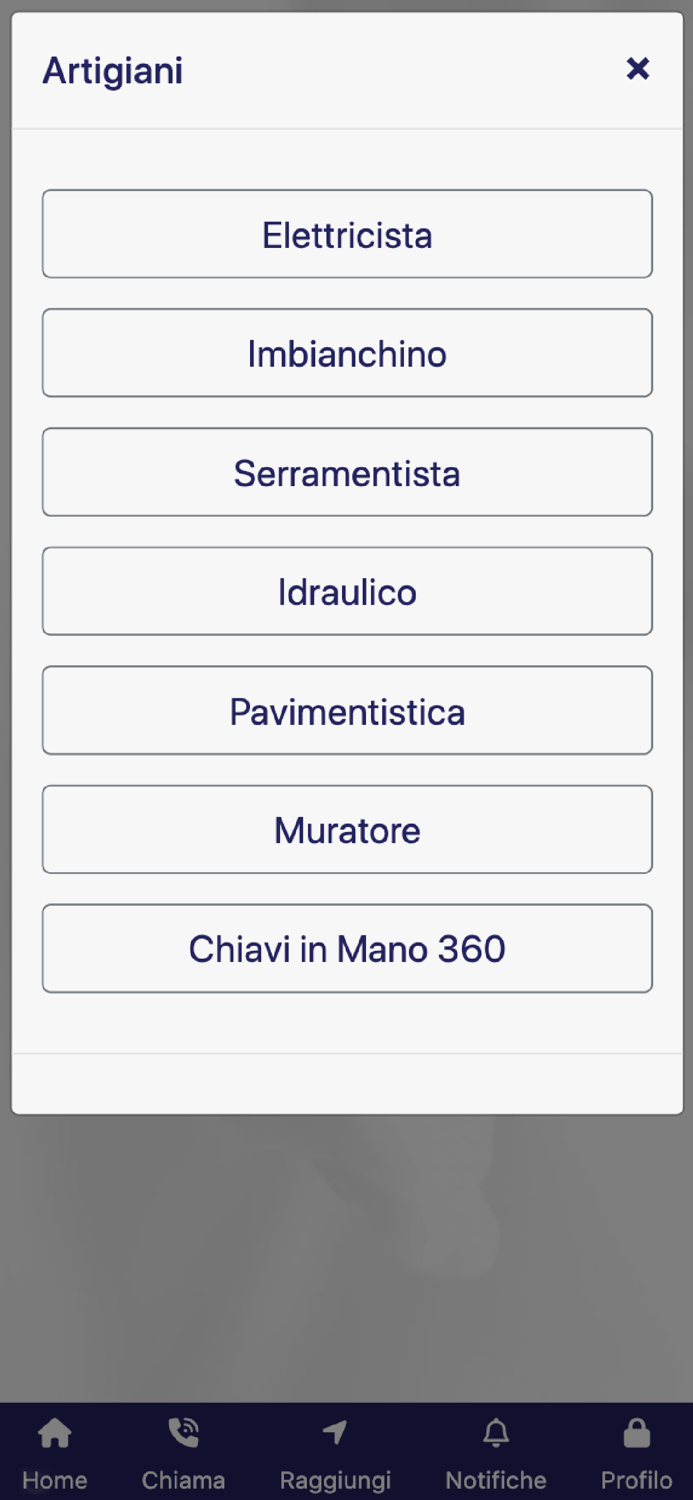This screenshot has width=693, height=1500.
Task: Select the Raggiungi navigation arrow icon
Action: coord(334,1432)
